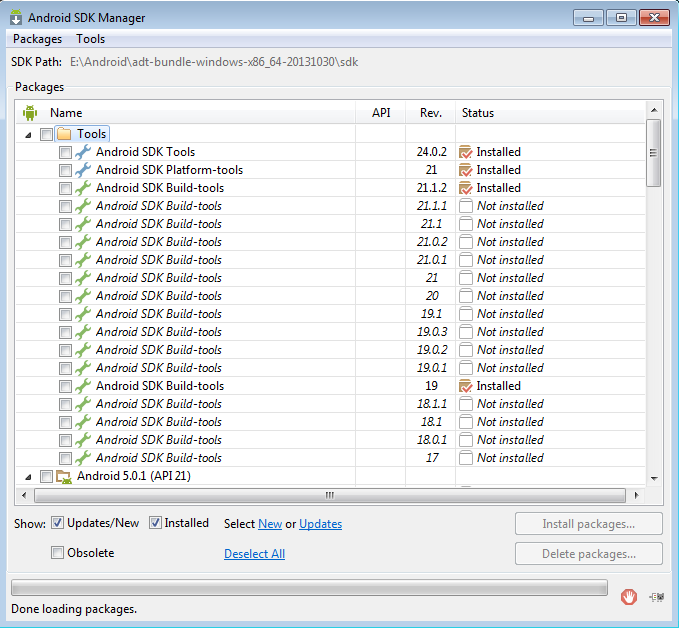
Task: Collapse the Tools tree node
Action: 29,135
